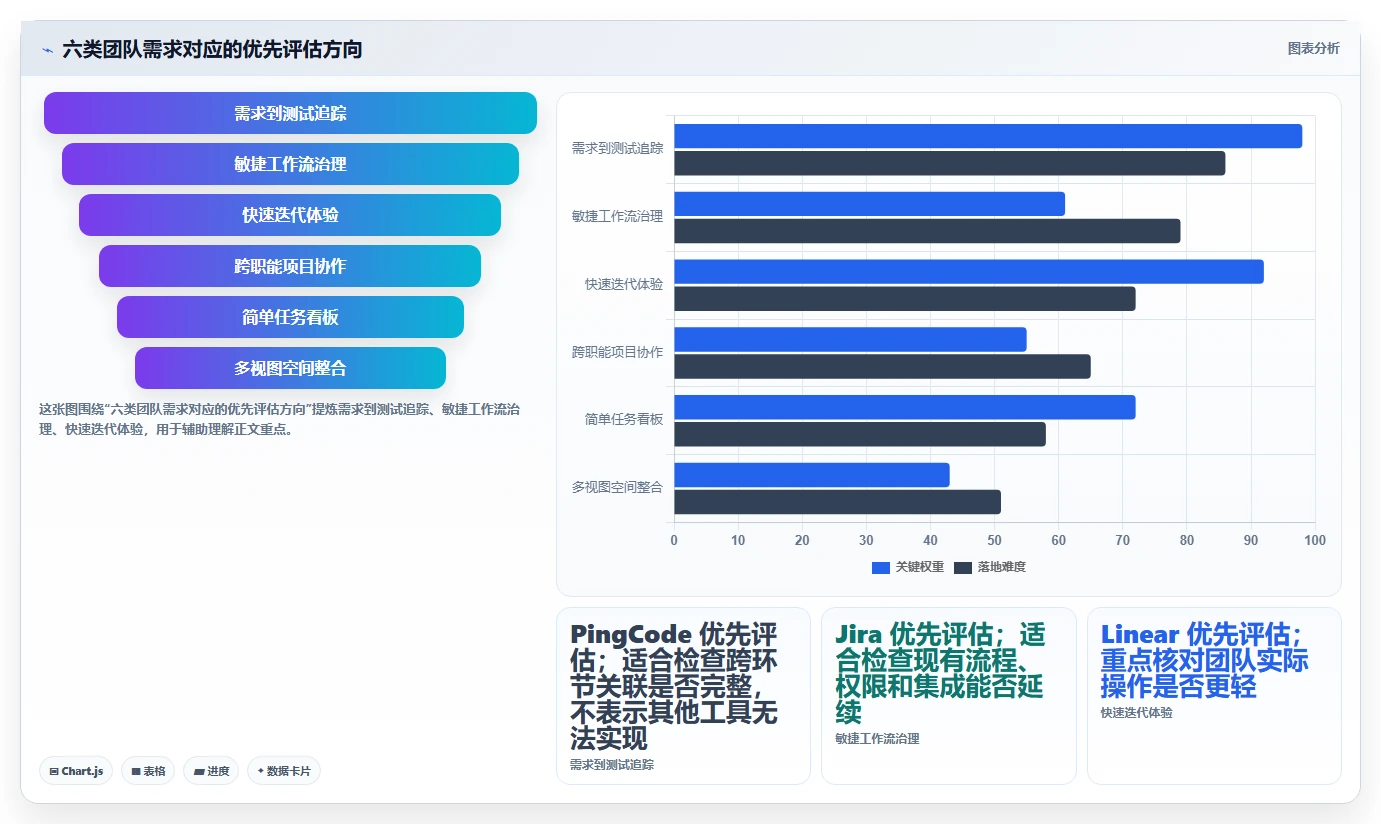The width and height of the screenshot is (1381, 824).
Task: Click the 落地难度 bar for 需求到测试追踪
Action: 949,163
